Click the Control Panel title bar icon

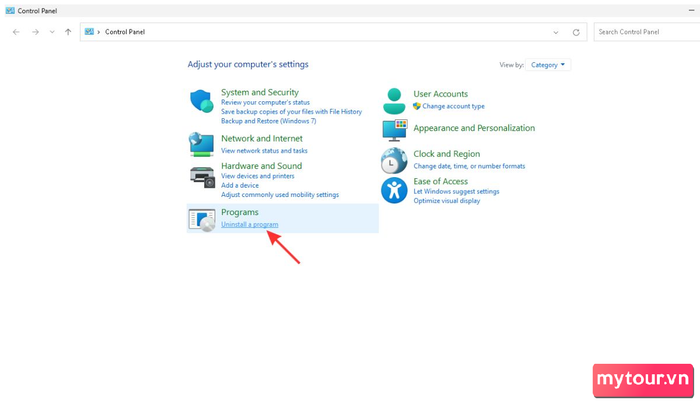coord(10,10)
